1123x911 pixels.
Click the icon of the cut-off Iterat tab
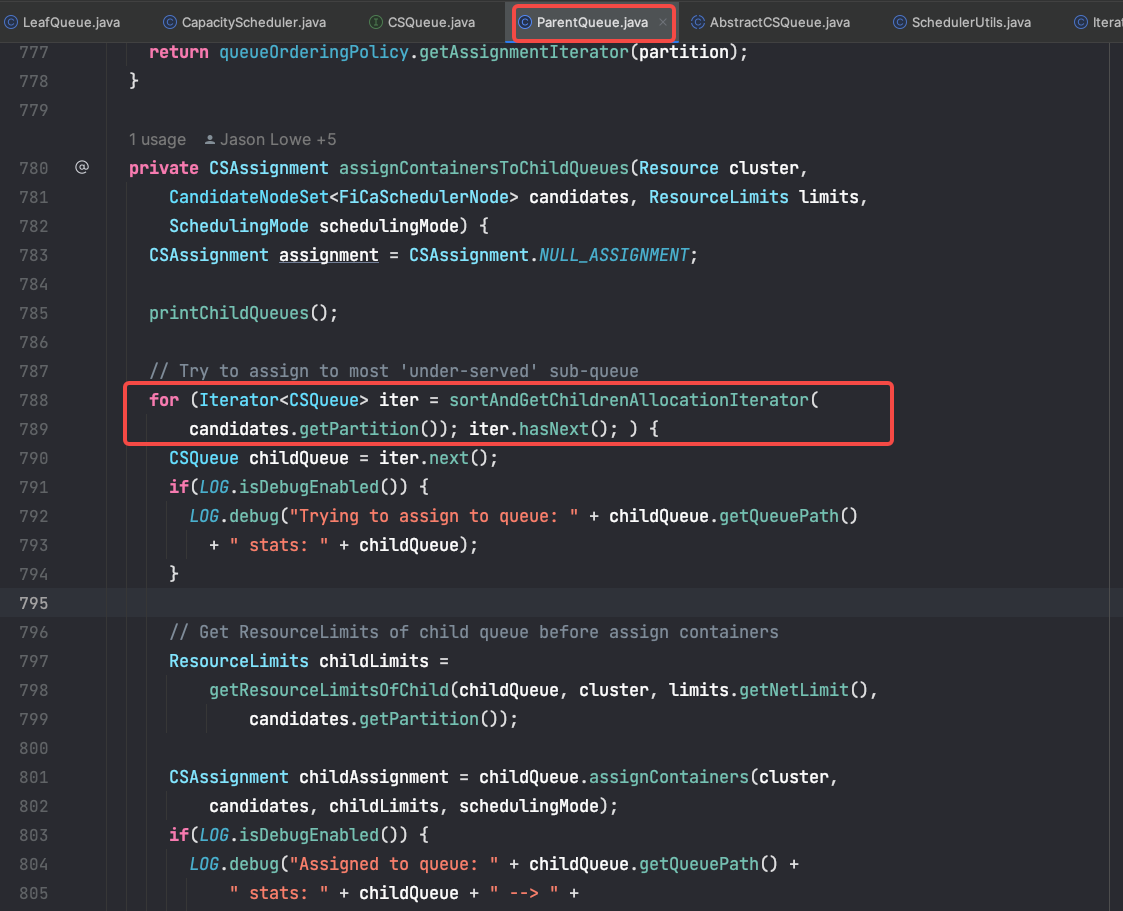(x=1080, y=22)
